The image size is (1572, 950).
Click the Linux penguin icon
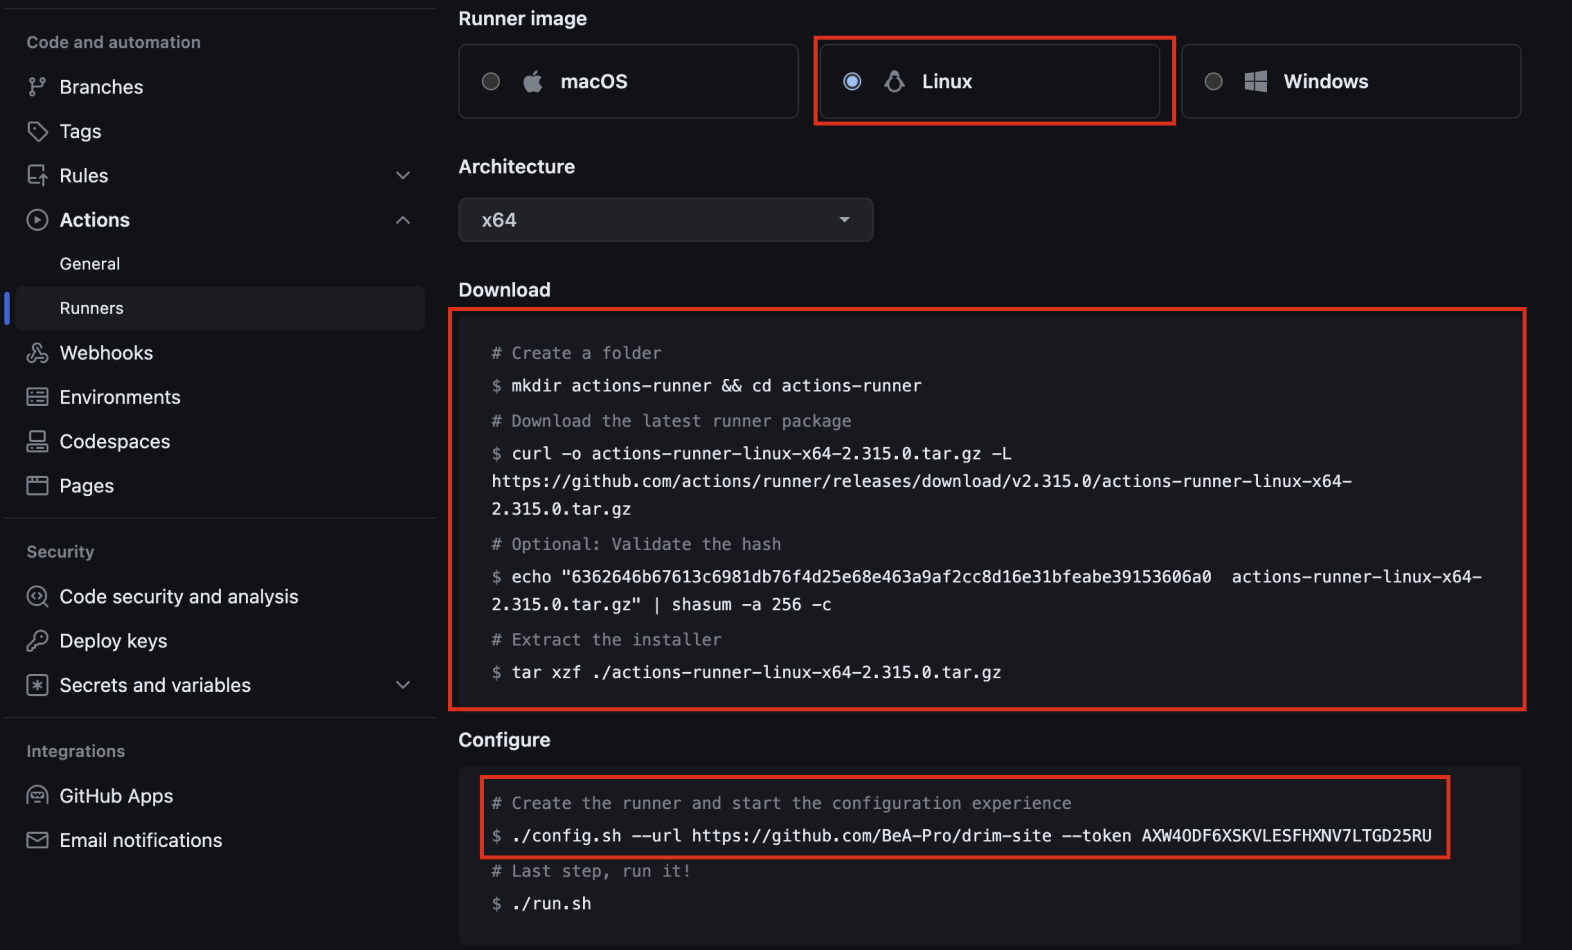pos(894,81)
